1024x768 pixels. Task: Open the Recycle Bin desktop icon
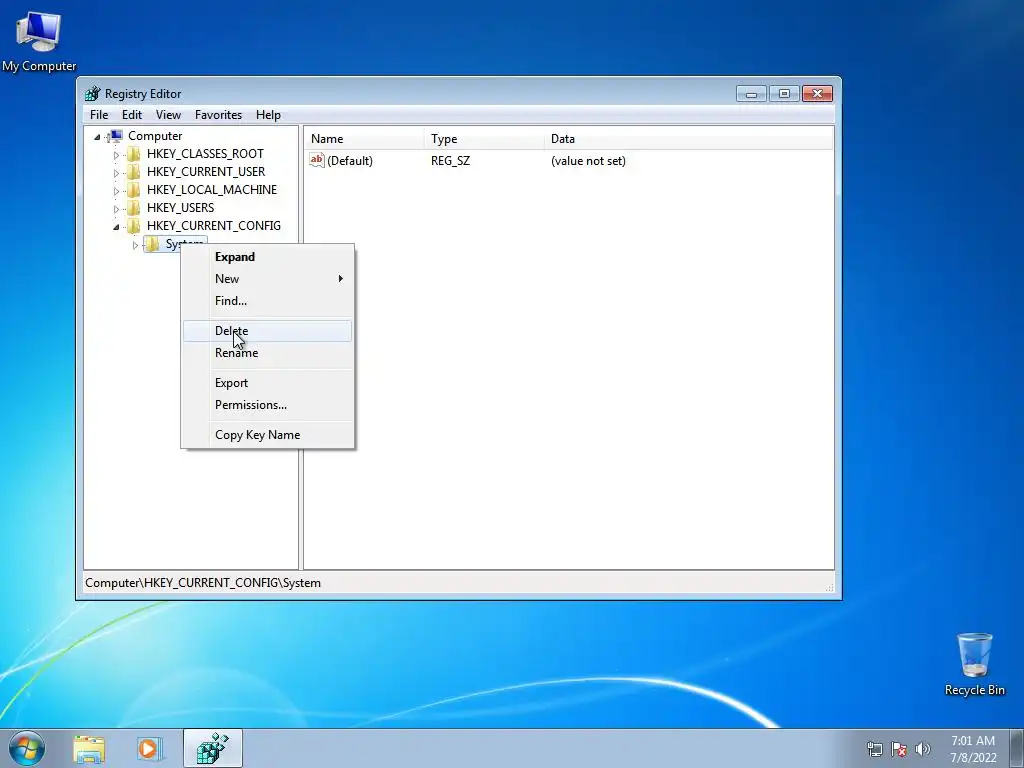click(x=974, y=664)
